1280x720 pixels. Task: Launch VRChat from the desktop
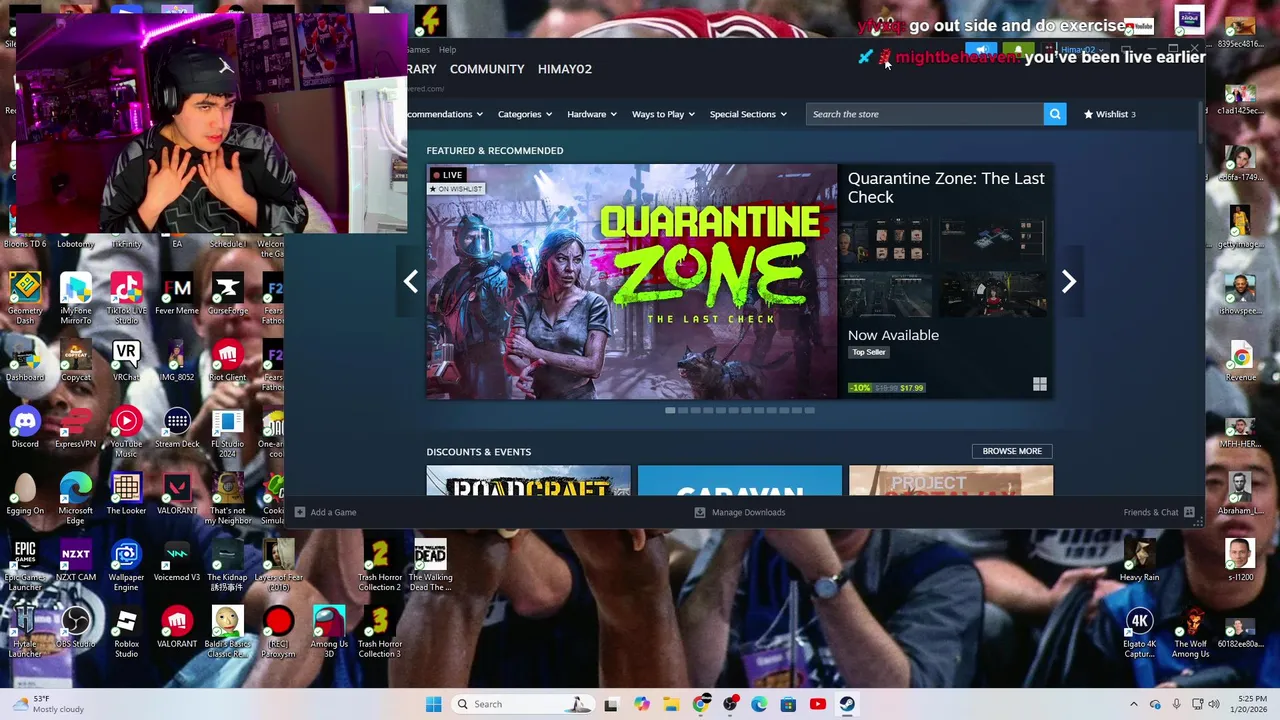(x=126, y=361)
